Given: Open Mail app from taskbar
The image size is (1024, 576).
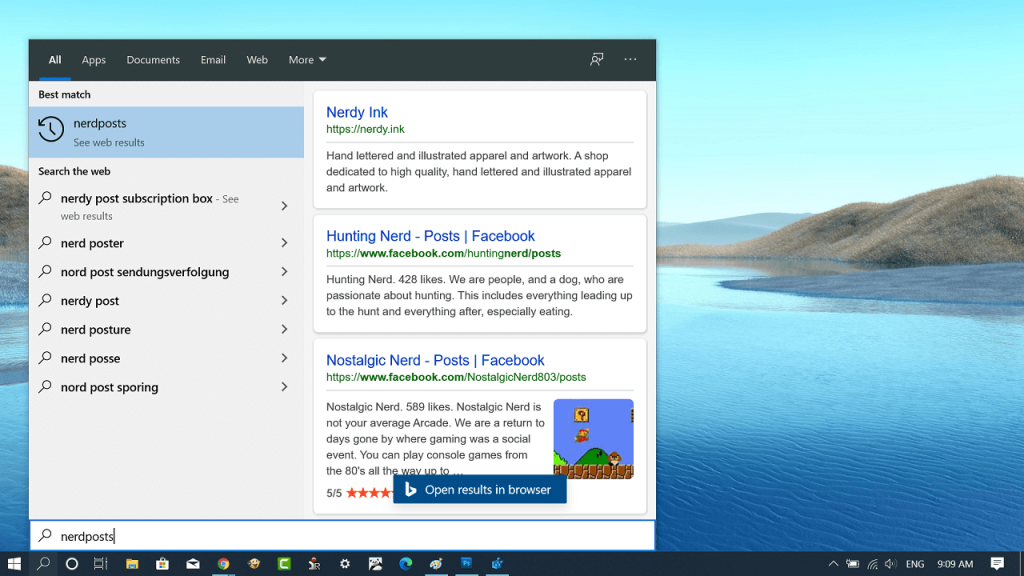Looking at the screenshot, I should pyautogui.click(x=193, y=564).
